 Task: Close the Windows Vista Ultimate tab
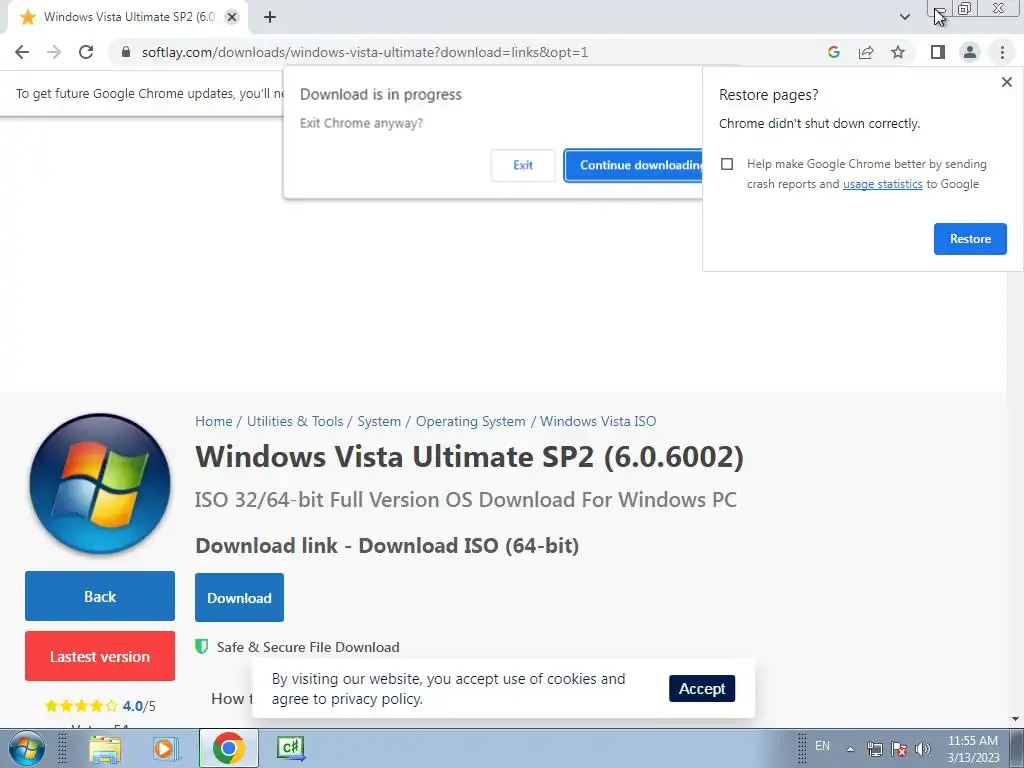pyautogui.click(x=232, y=17)
